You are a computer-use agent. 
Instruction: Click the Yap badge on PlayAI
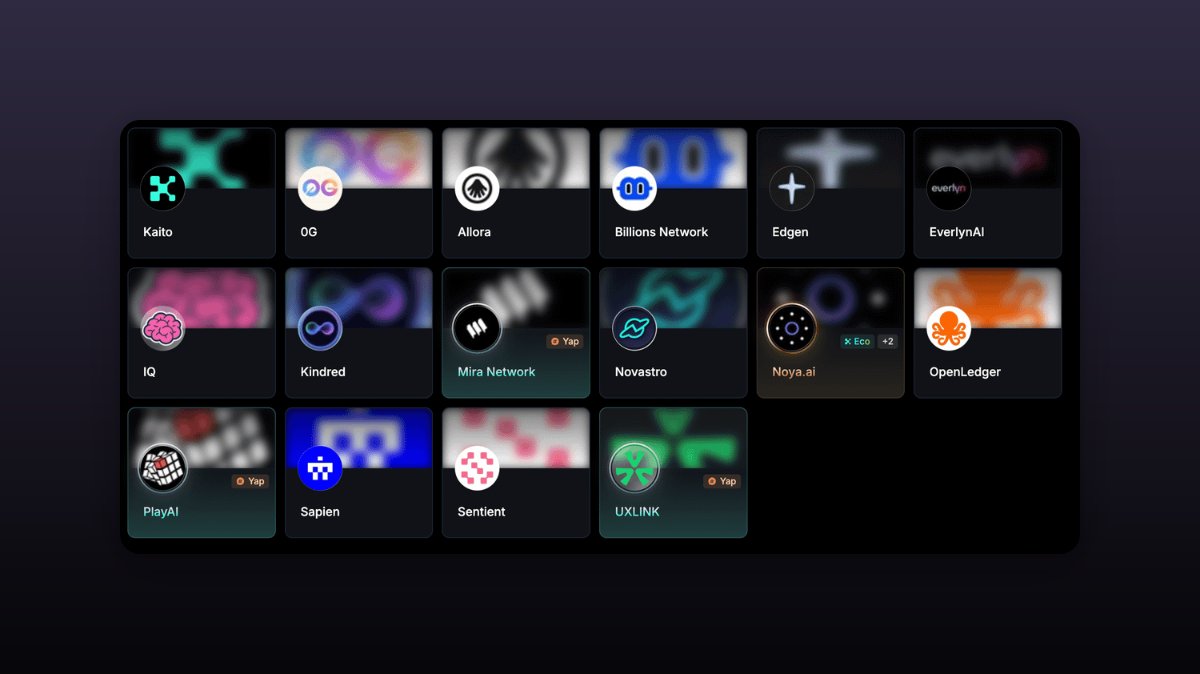(251, 481)
